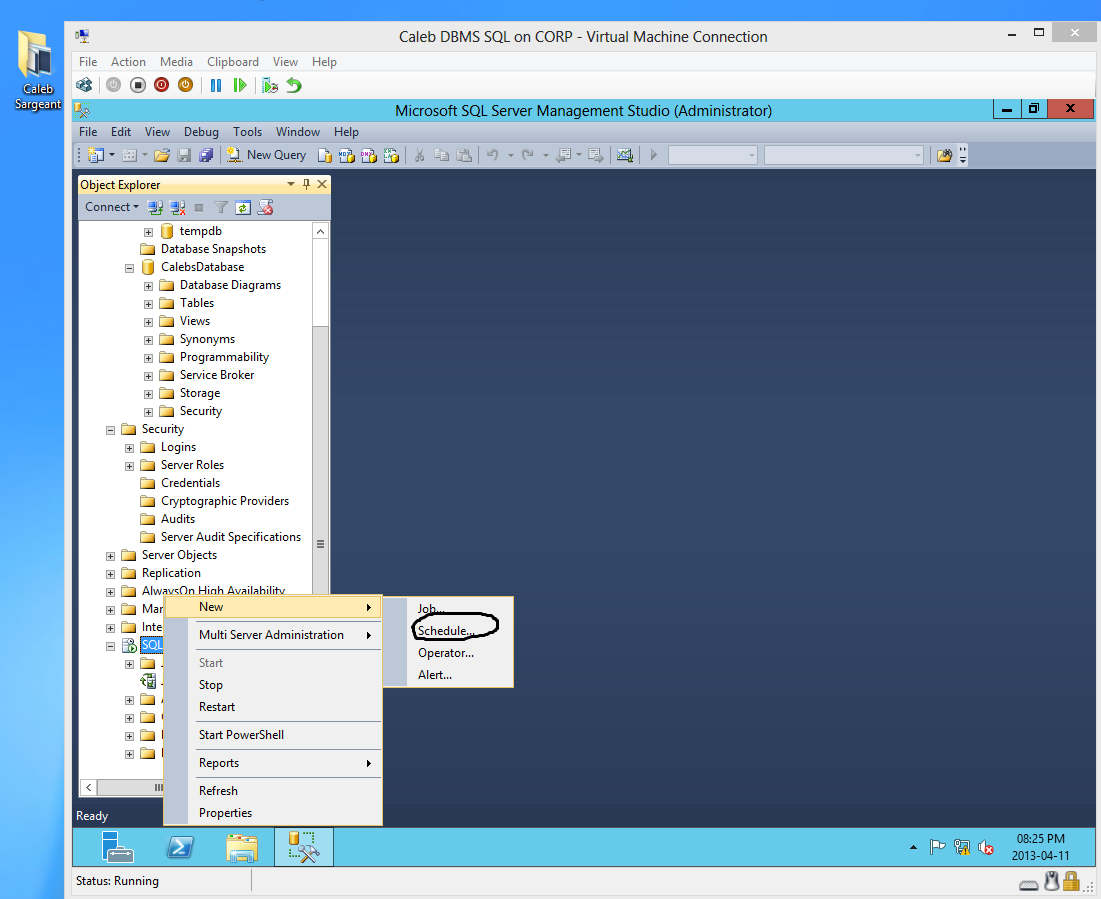Open the Action menu of VM Connection
The height and width of the screenshot is (899, 1101).
click(x=128, y=62)
